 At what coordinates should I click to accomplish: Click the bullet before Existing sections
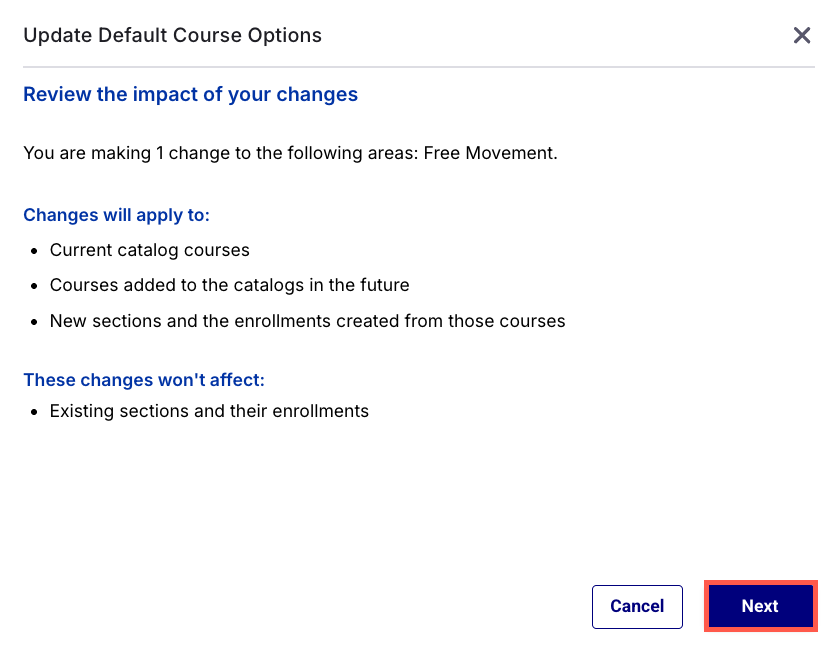click(34, 412)
